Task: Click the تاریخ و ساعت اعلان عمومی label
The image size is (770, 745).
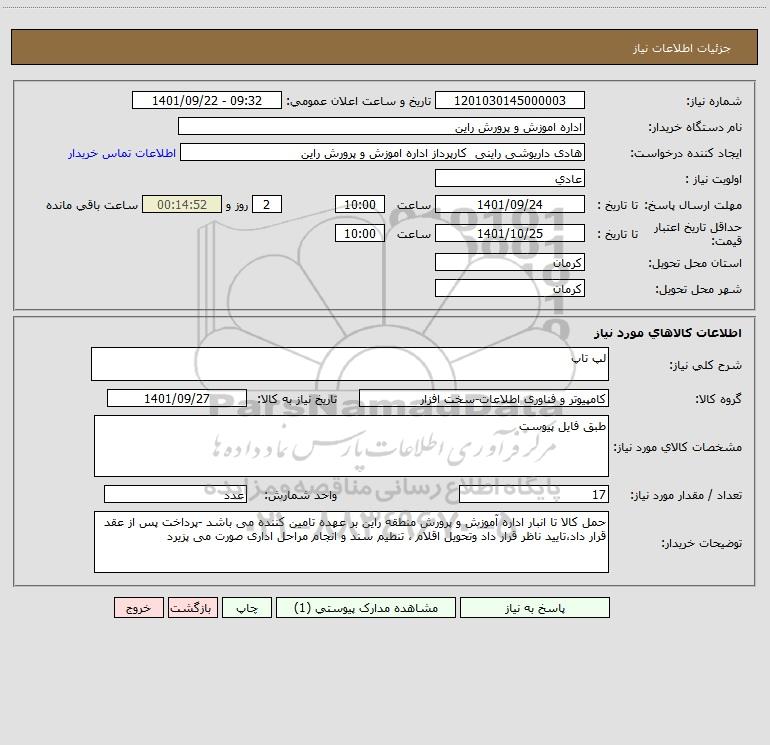Action: tap(358, 101)
